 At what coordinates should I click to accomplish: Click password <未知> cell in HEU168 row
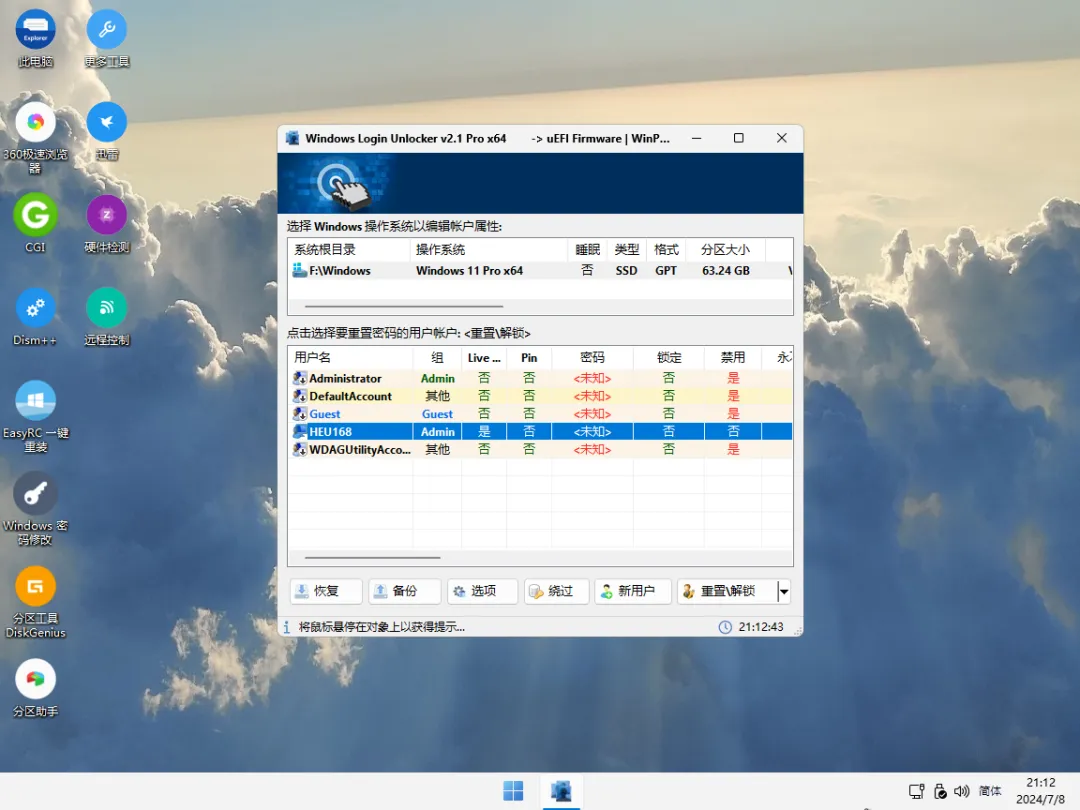coord(592,432)
